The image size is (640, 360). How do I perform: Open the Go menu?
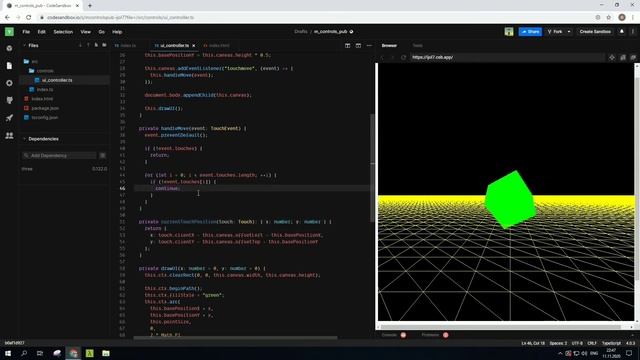[x=101, y=32]
